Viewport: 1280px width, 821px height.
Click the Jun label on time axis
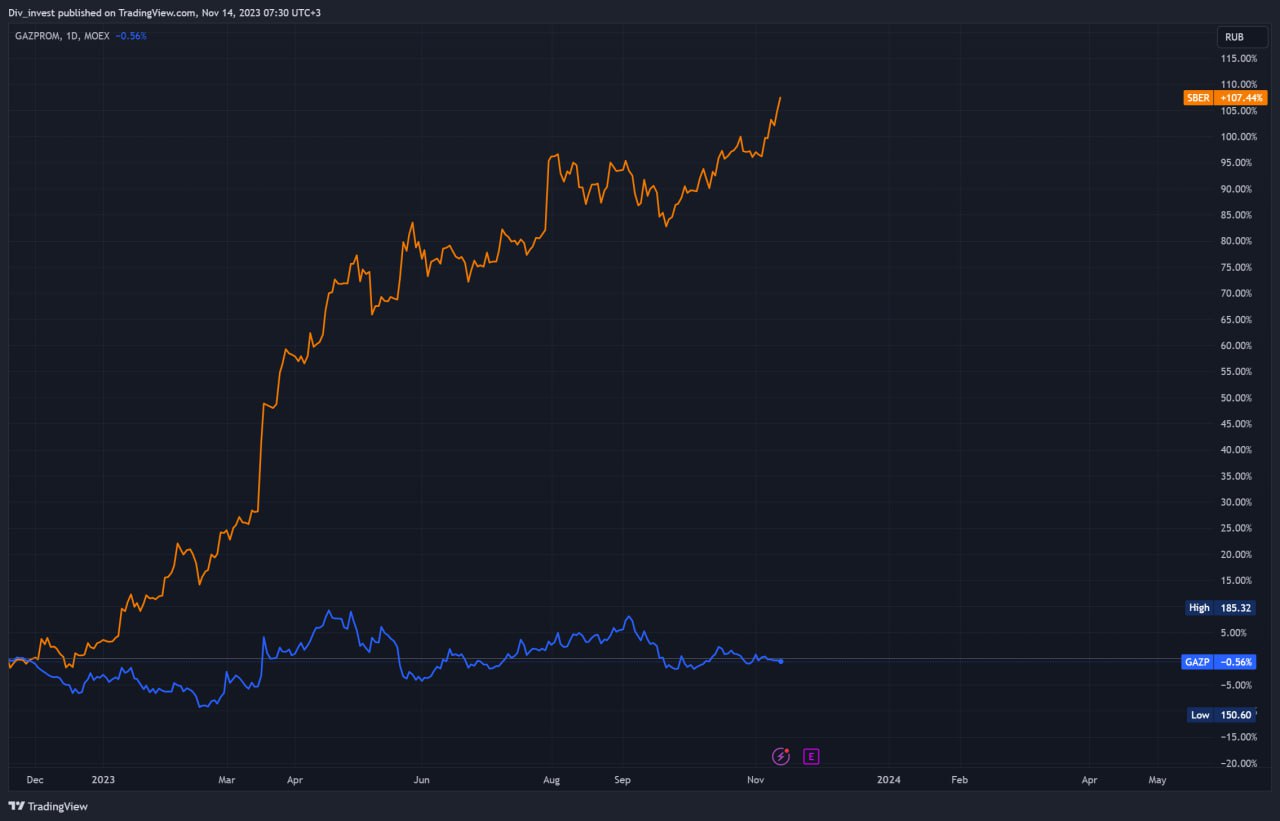[421, 778]
